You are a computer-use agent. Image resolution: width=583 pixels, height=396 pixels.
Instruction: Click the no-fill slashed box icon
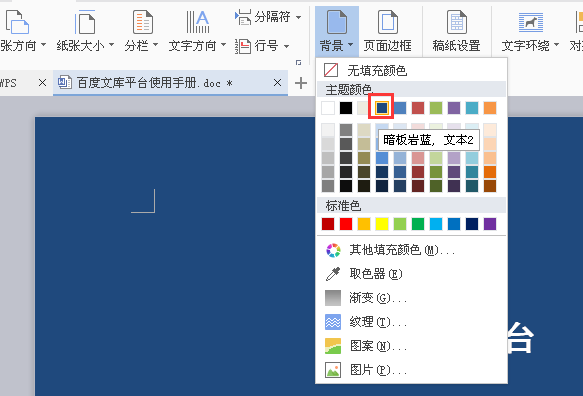coord(331,70)
